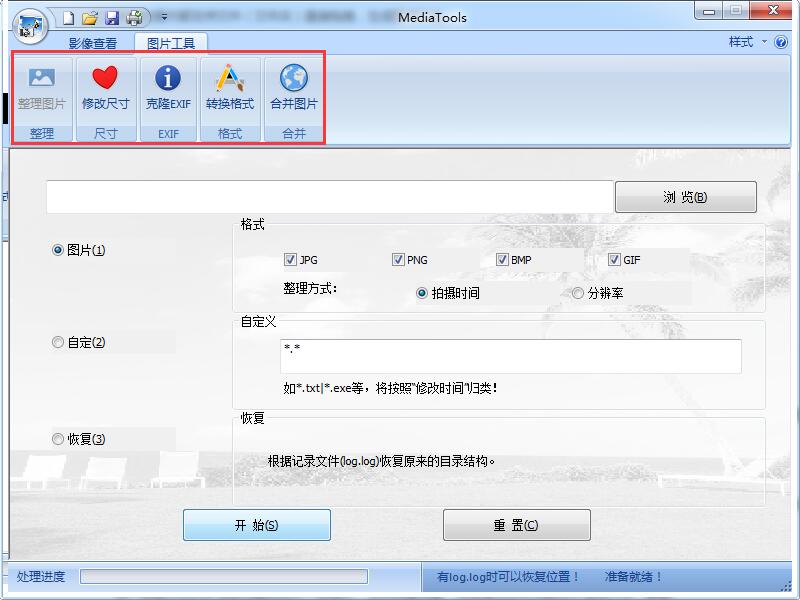This screenshot has height=600, width=800.
Task: Switch to the 影像查看 tab
Action: 93,43
